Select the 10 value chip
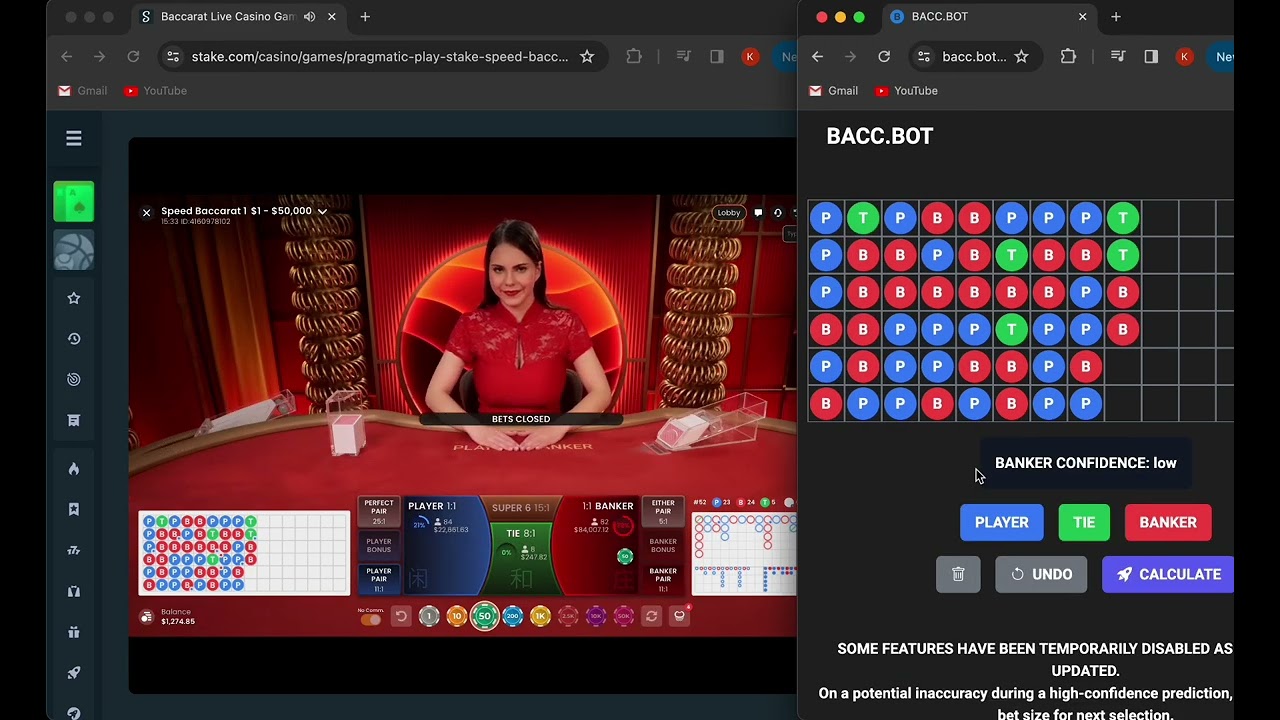The width and height of the screenshot is (1280, 720). coord(457,617)
